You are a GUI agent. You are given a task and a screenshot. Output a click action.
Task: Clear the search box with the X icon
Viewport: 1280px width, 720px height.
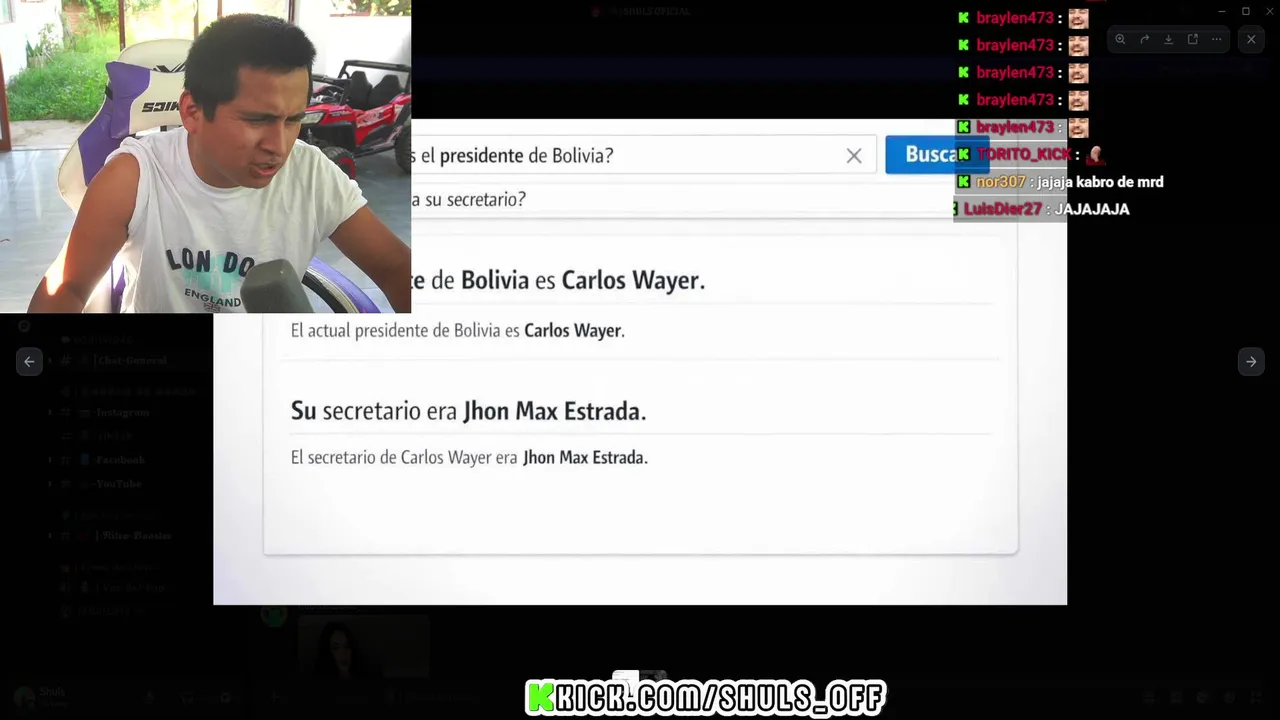(x=854, y=156)
